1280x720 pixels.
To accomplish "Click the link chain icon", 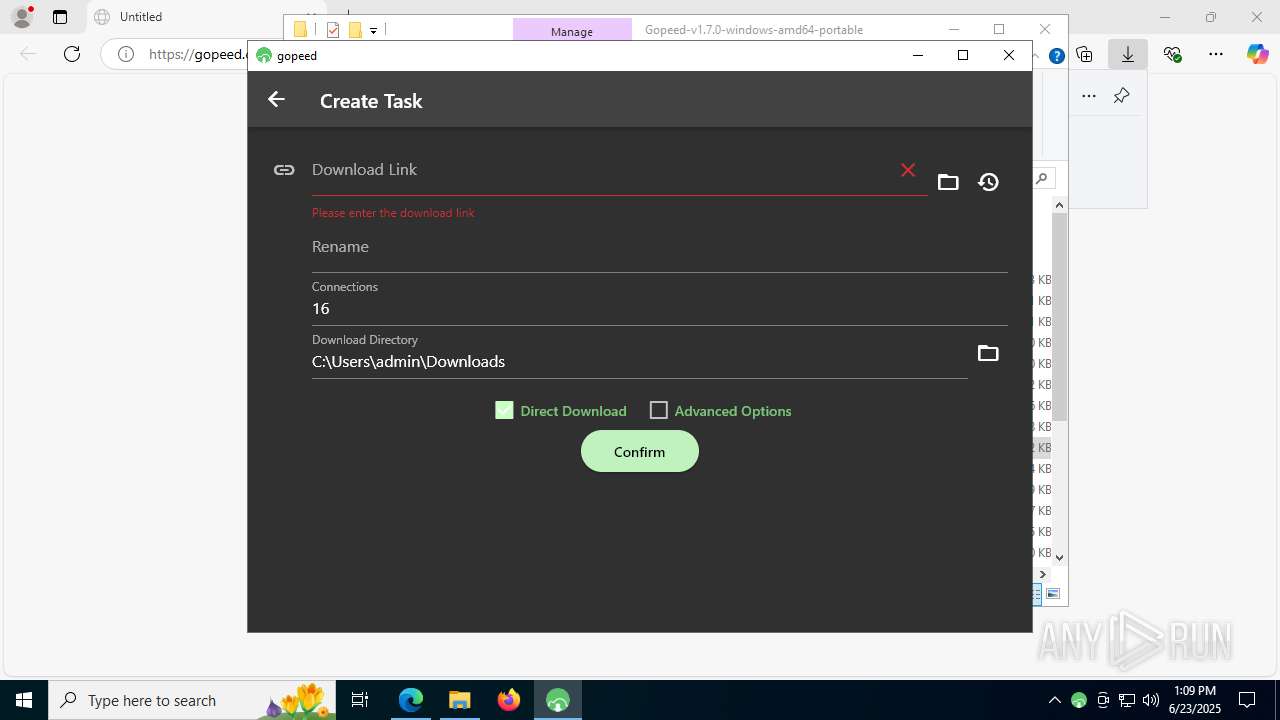I will pyautogui.click(x=284, y=170).
